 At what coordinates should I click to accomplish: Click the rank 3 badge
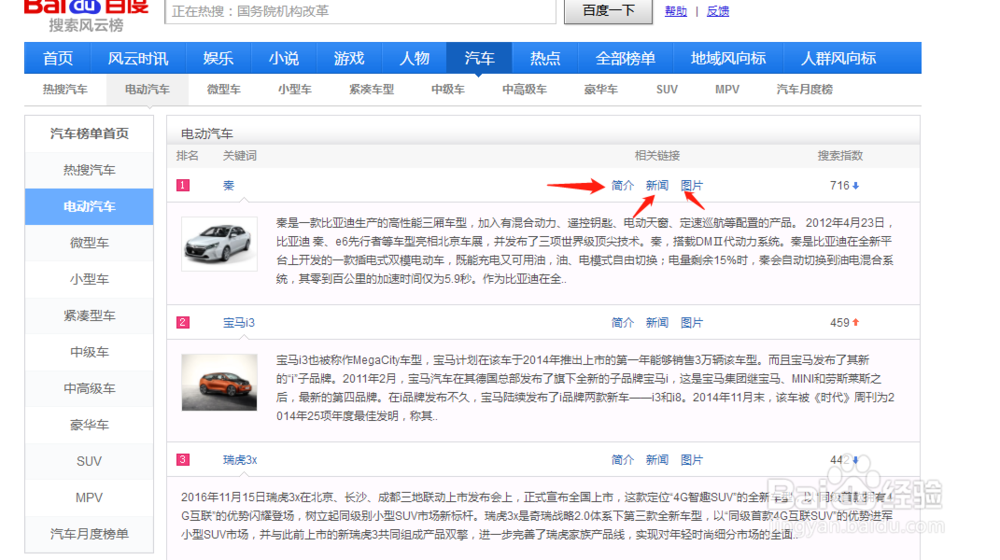pyautogui.click(x=183, y=459)
